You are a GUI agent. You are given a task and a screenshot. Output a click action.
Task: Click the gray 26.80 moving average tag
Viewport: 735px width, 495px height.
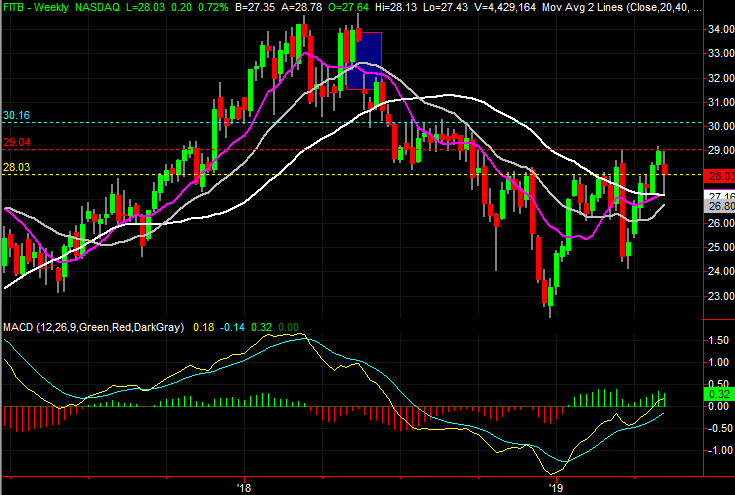pos(720,206)
